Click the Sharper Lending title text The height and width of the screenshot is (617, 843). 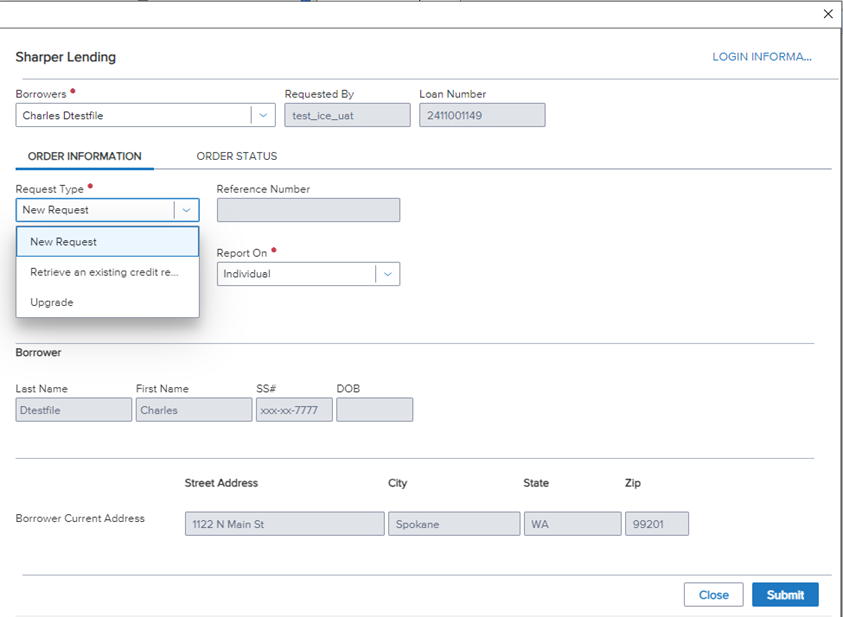pyautogui.click(x=66, y=57)
